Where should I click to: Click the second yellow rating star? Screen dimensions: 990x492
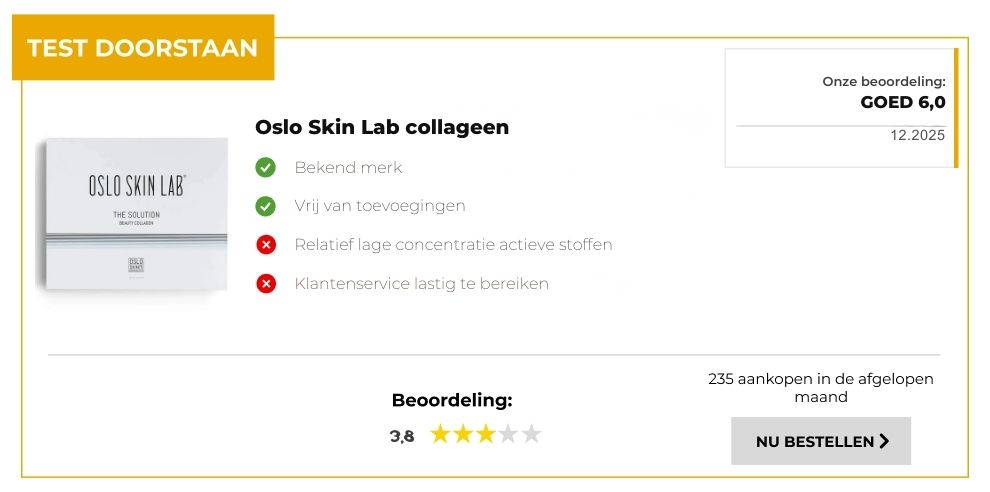pos(463,434)
